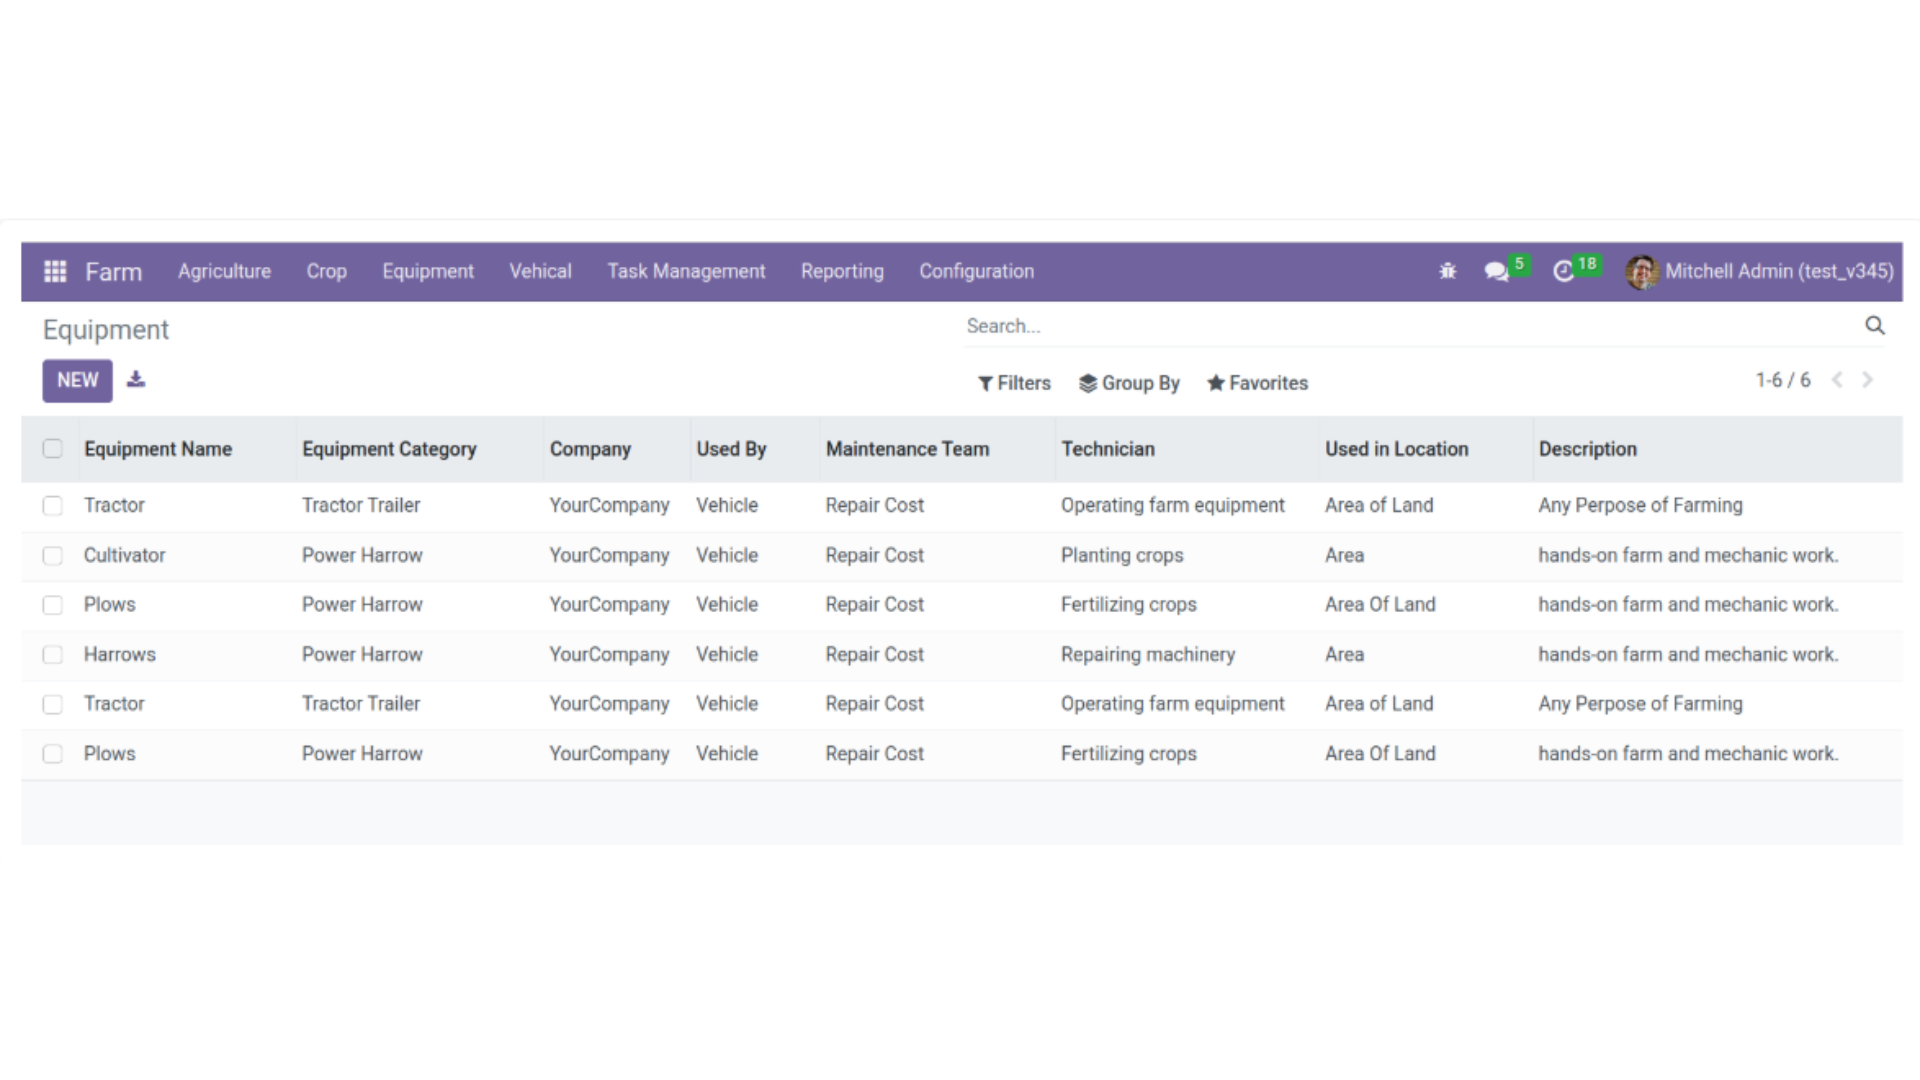This screenshot has height=1080, width=1920.
Task: Open the apps grid menu icon
Action: [55, 271]
